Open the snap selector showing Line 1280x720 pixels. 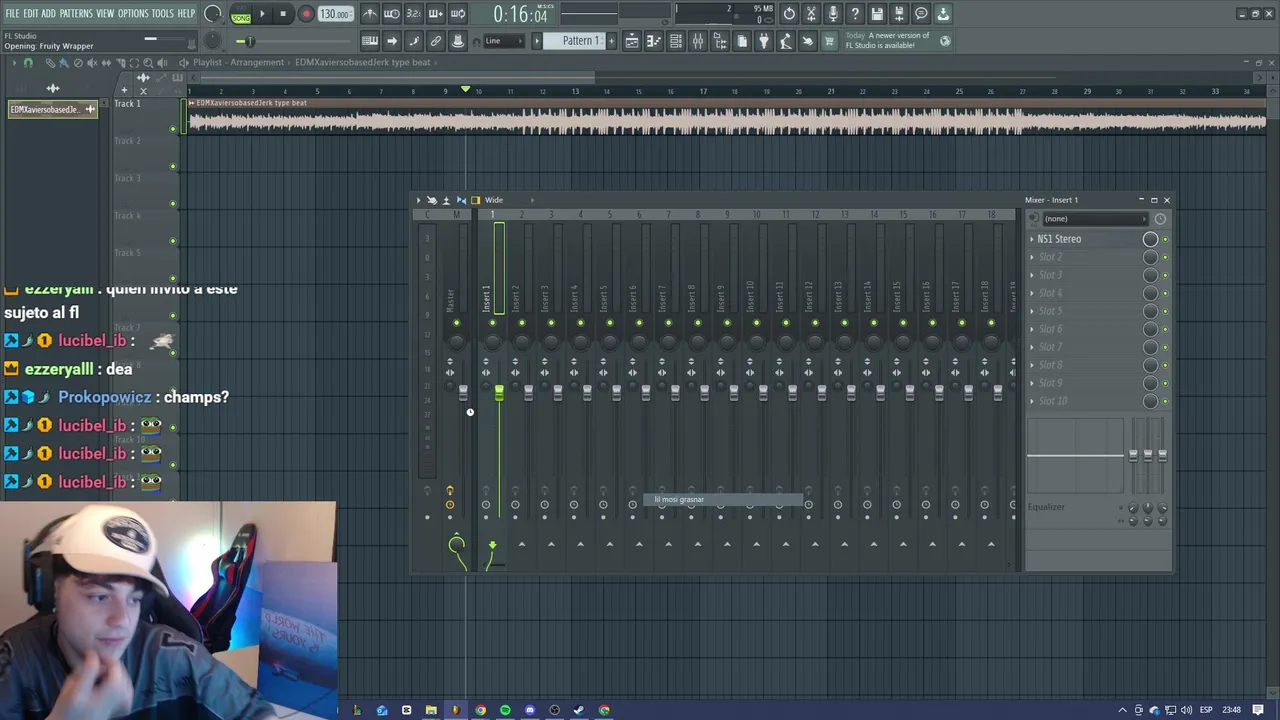(x=504, y=41)
